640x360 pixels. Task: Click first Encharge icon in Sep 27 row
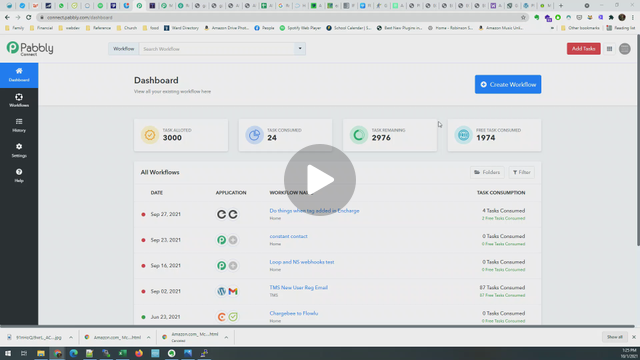(221, 214)
